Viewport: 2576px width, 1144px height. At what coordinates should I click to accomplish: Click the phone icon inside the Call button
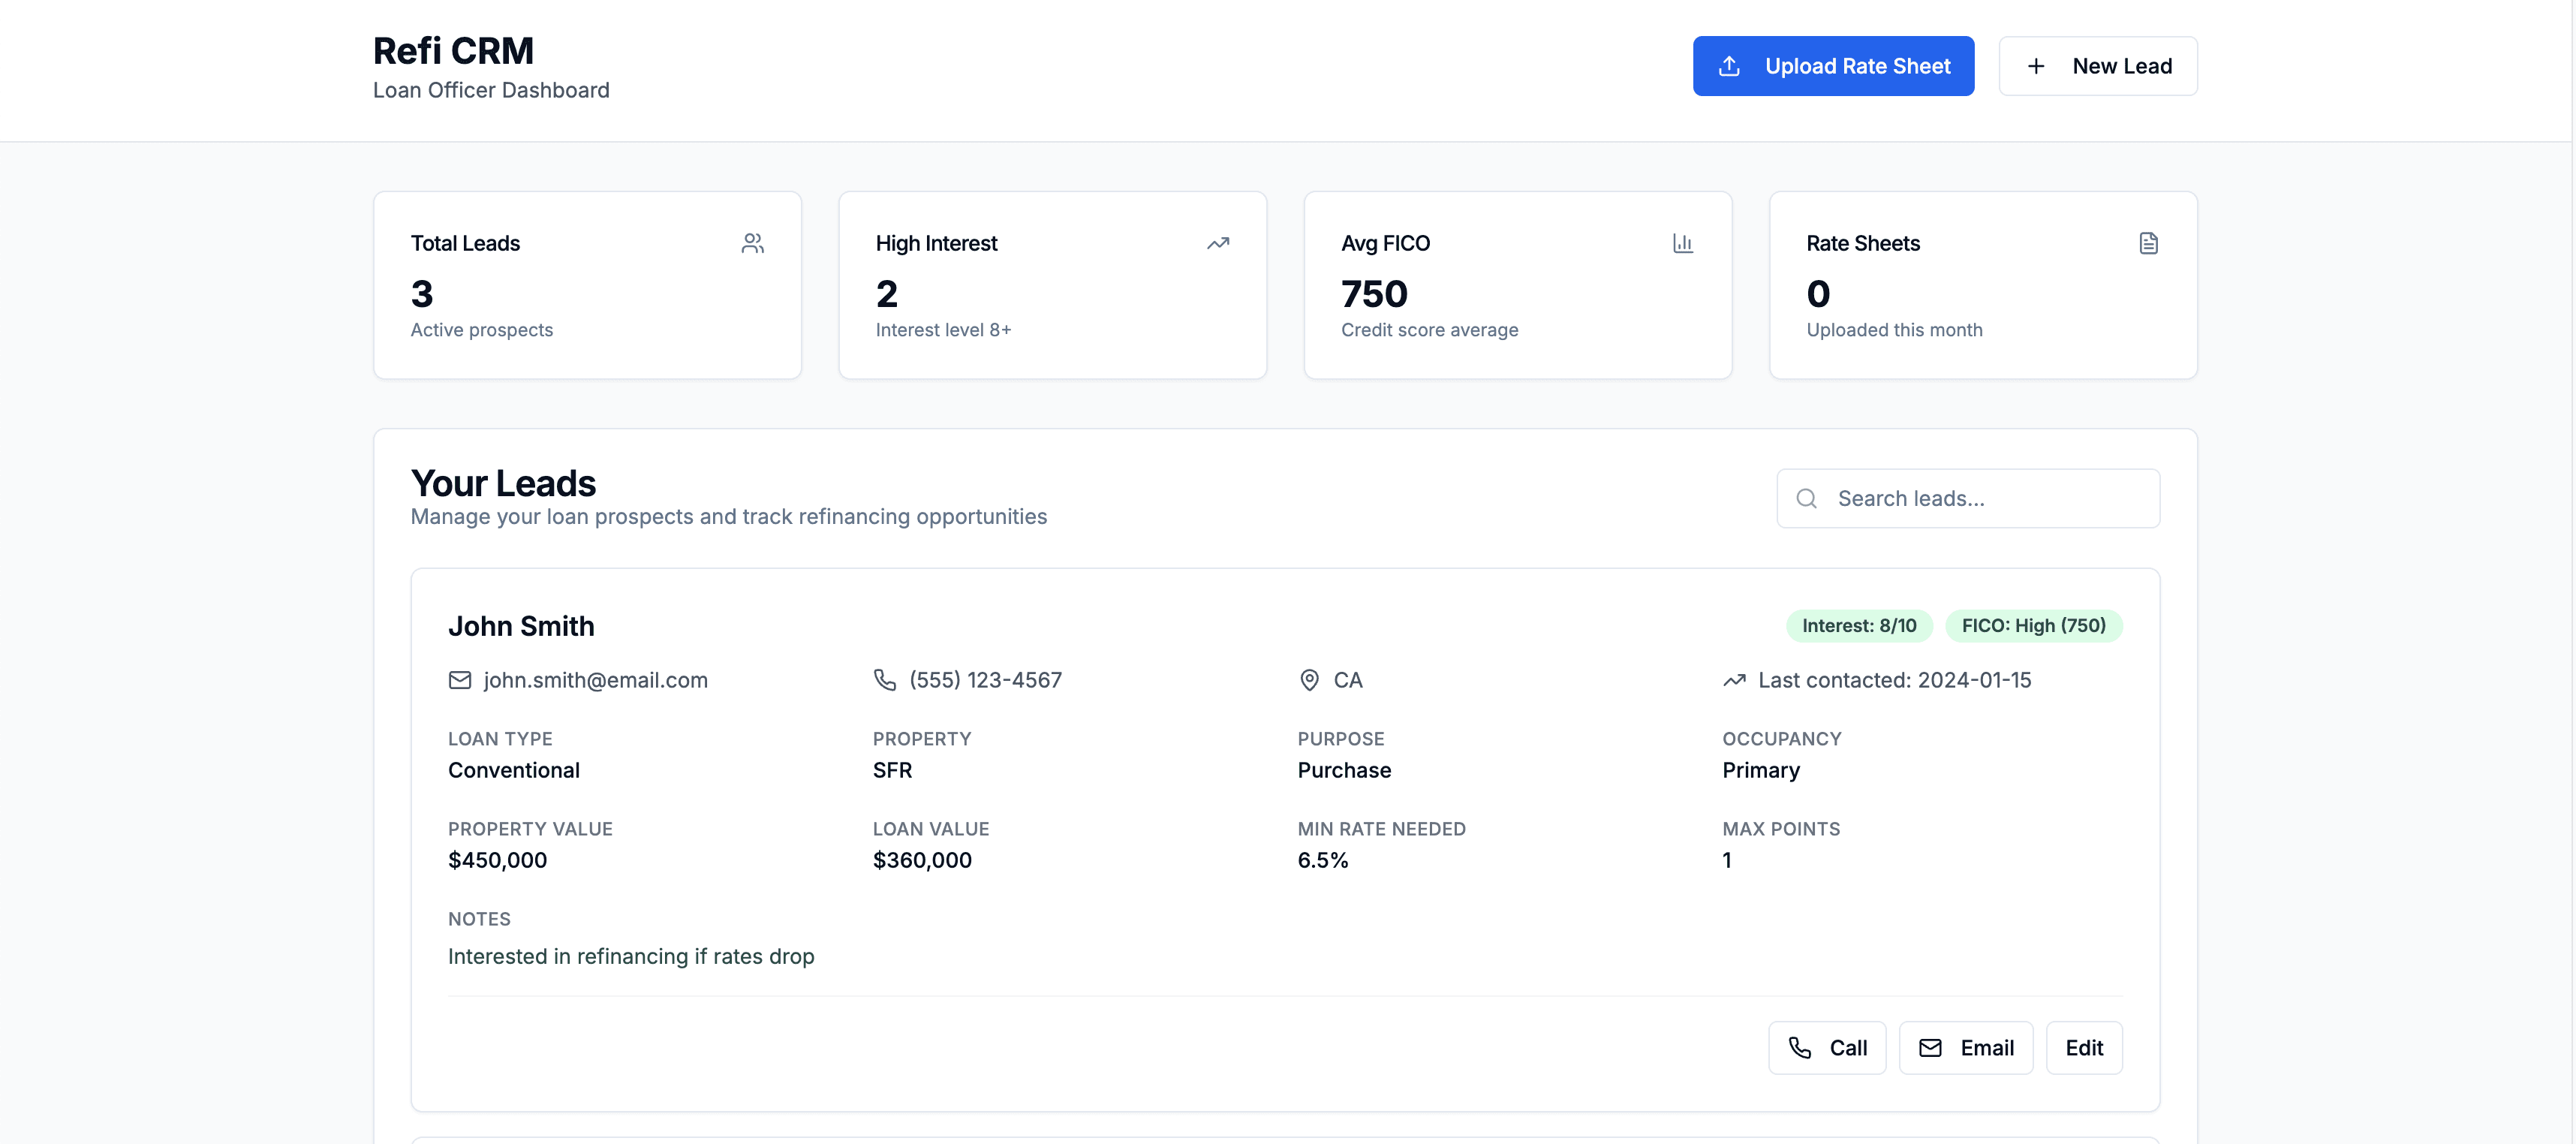coord(1801,1047)
